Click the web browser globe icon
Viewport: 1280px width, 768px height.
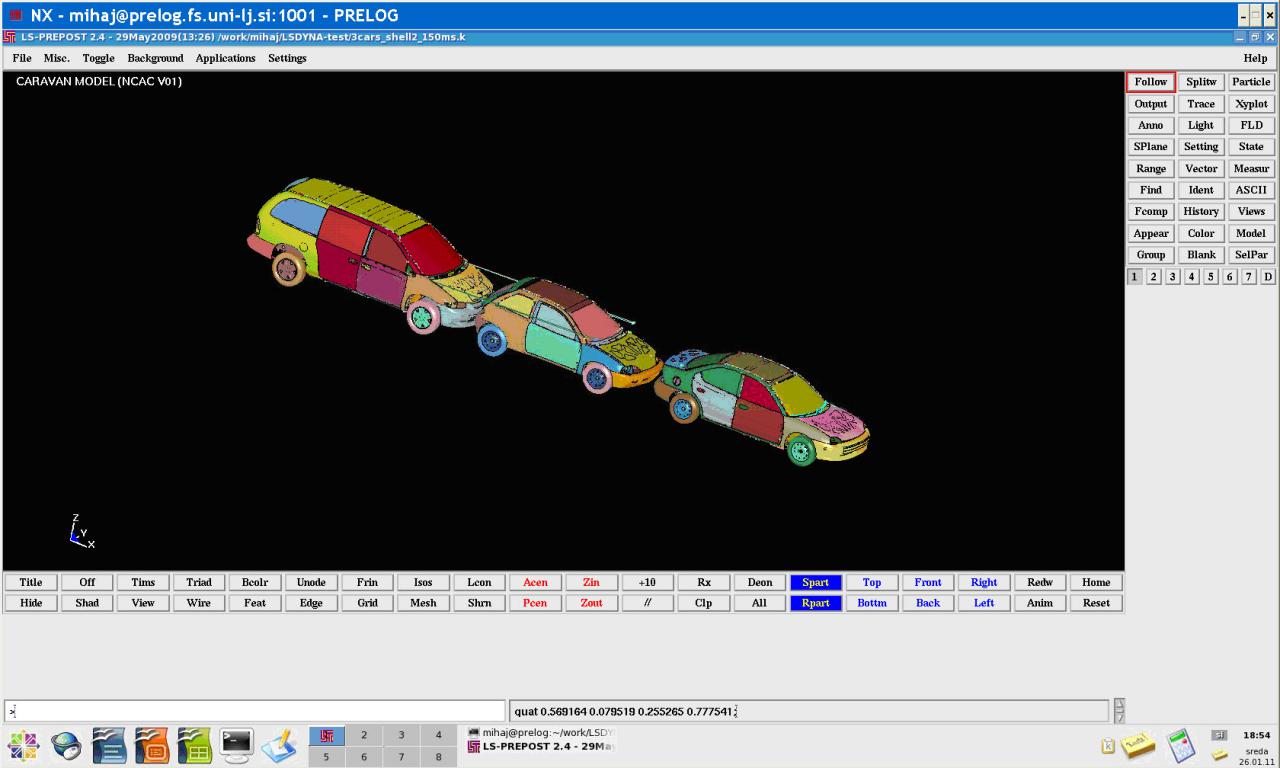(x=66, y=745)
